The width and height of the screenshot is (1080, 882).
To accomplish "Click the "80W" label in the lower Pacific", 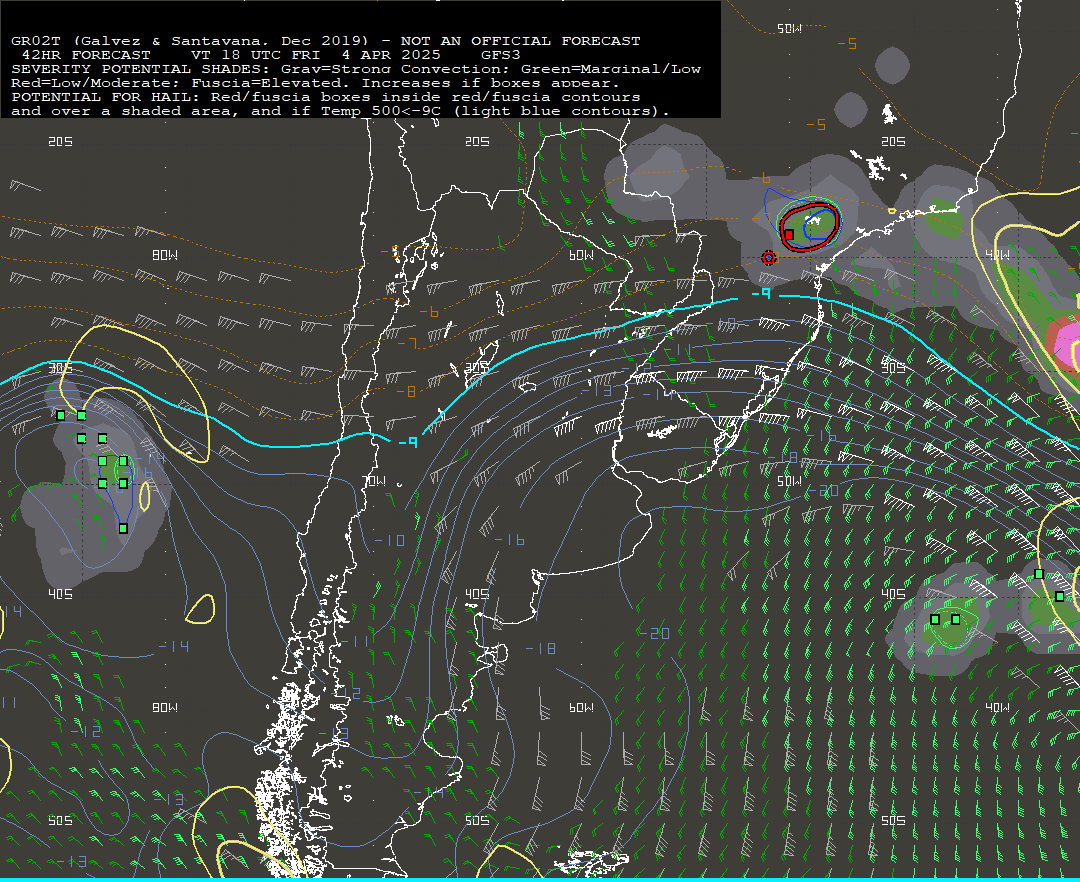I will click(165, 708).
